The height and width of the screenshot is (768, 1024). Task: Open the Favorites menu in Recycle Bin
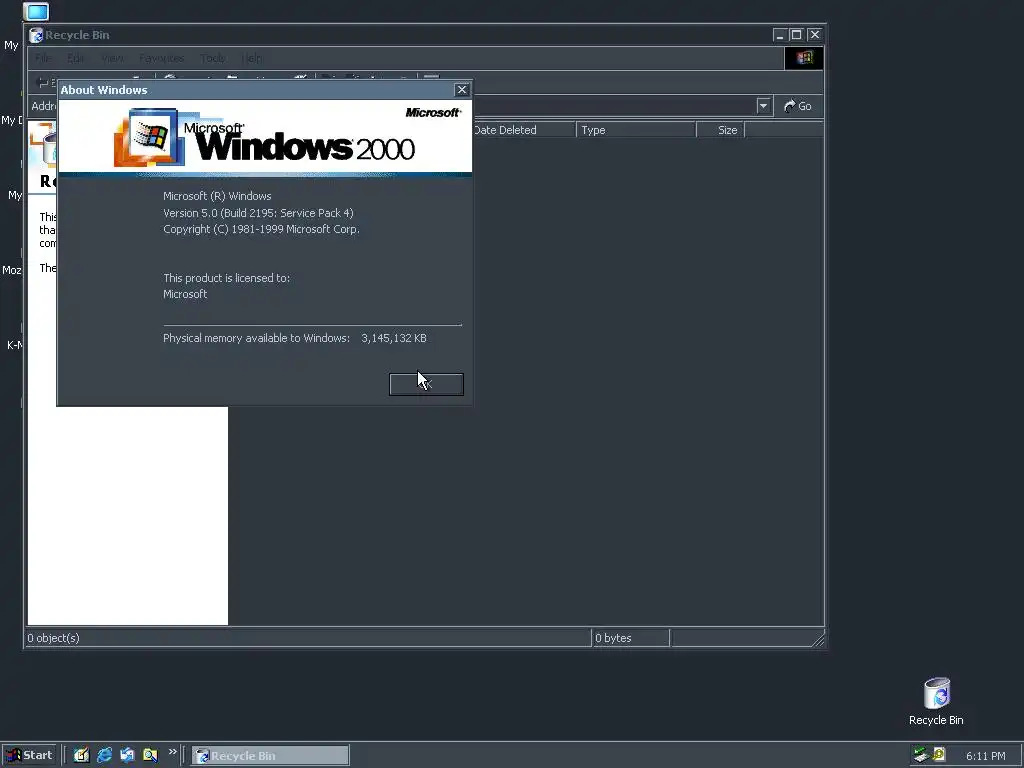pyautogui.click(x=161, y=58)
